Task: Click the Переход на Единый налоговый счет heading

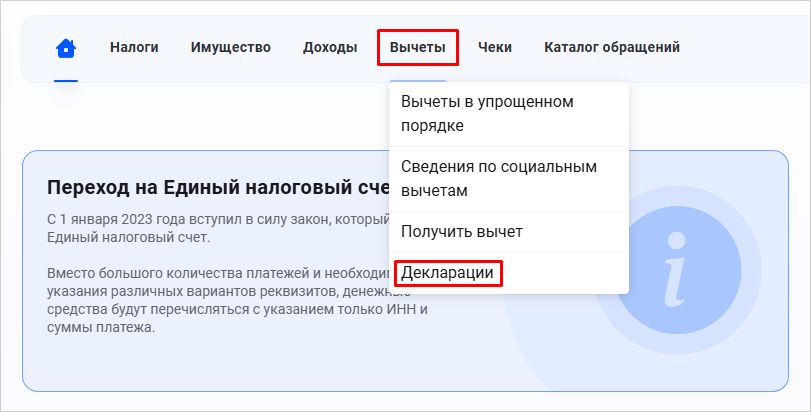Action: (x=218, y=187)
